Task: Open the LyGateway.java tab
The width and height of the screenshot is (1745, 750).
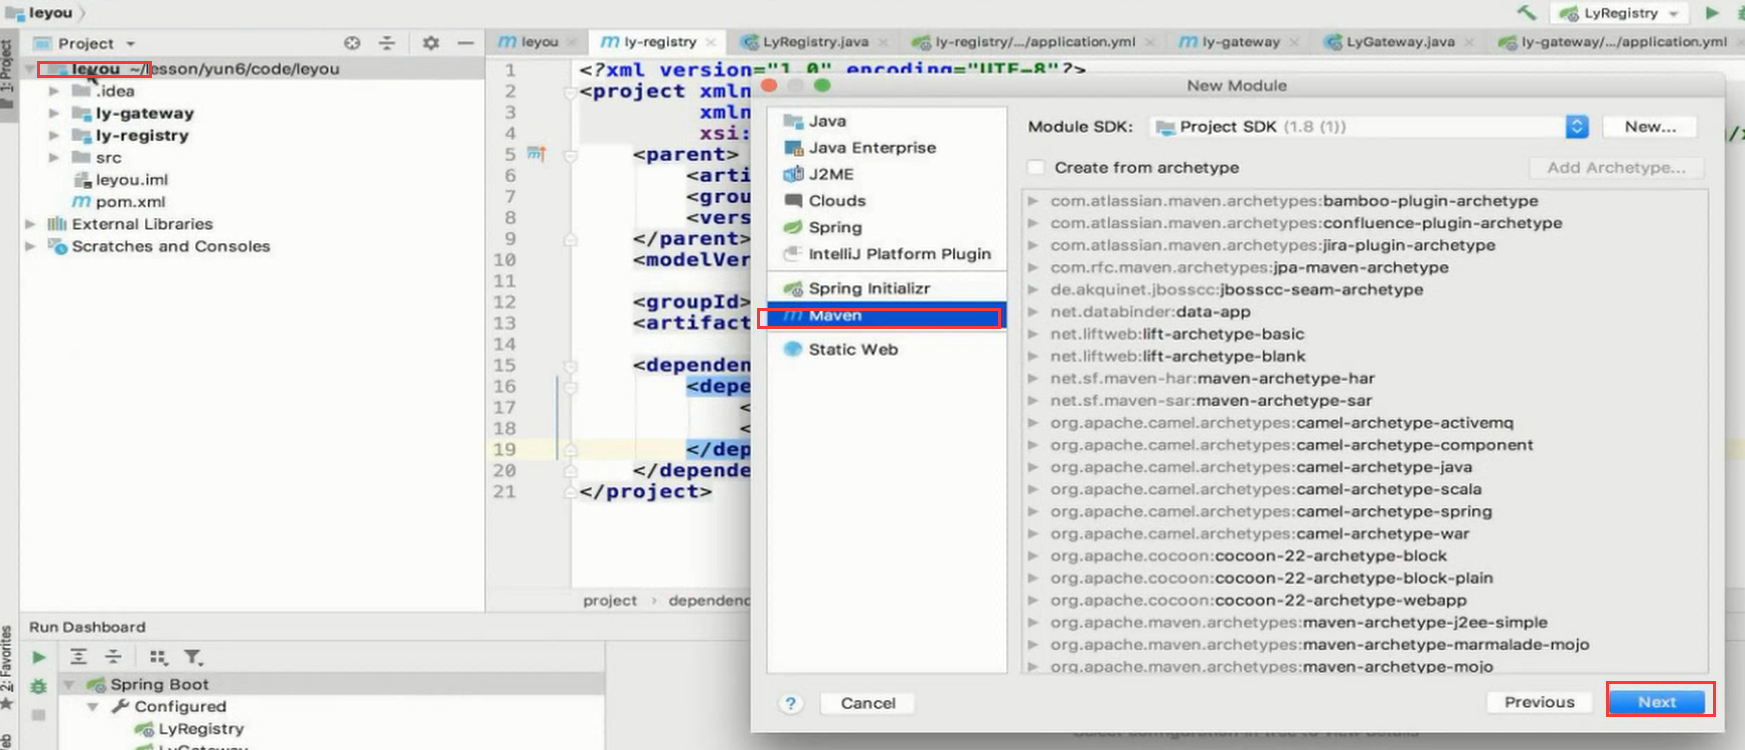Action: [1400, 42]
